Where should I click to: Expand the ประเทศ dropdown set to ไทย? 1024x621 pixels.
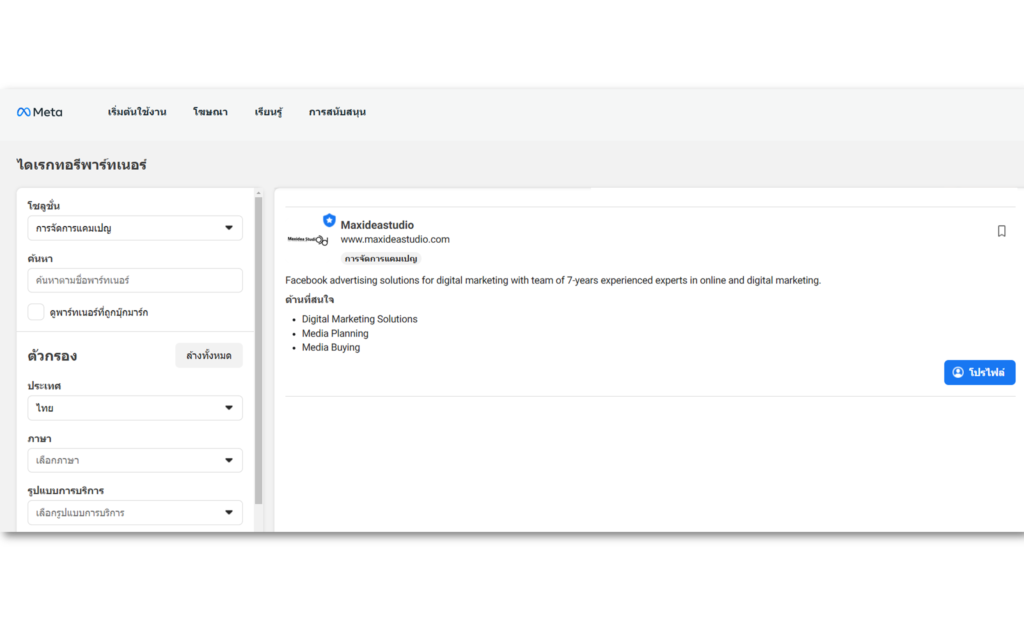[135, 408]
